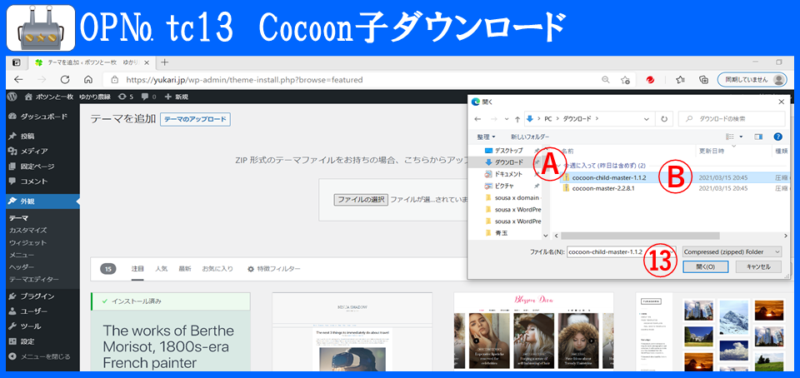This screenshot has height=378, width=800.
Task: Select ドキュメント in file dialog navigation
Action: coord(505,174)
